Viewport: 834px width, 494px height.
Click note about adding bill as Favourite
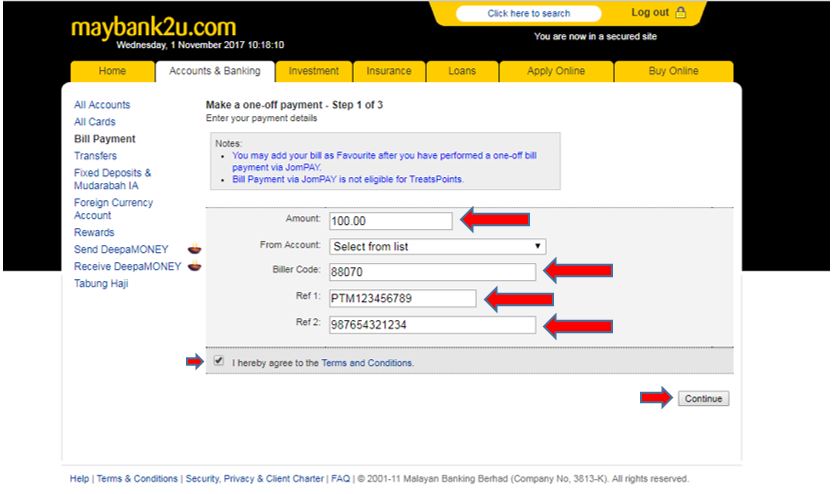pyautogui.click(x=384, y=161)
